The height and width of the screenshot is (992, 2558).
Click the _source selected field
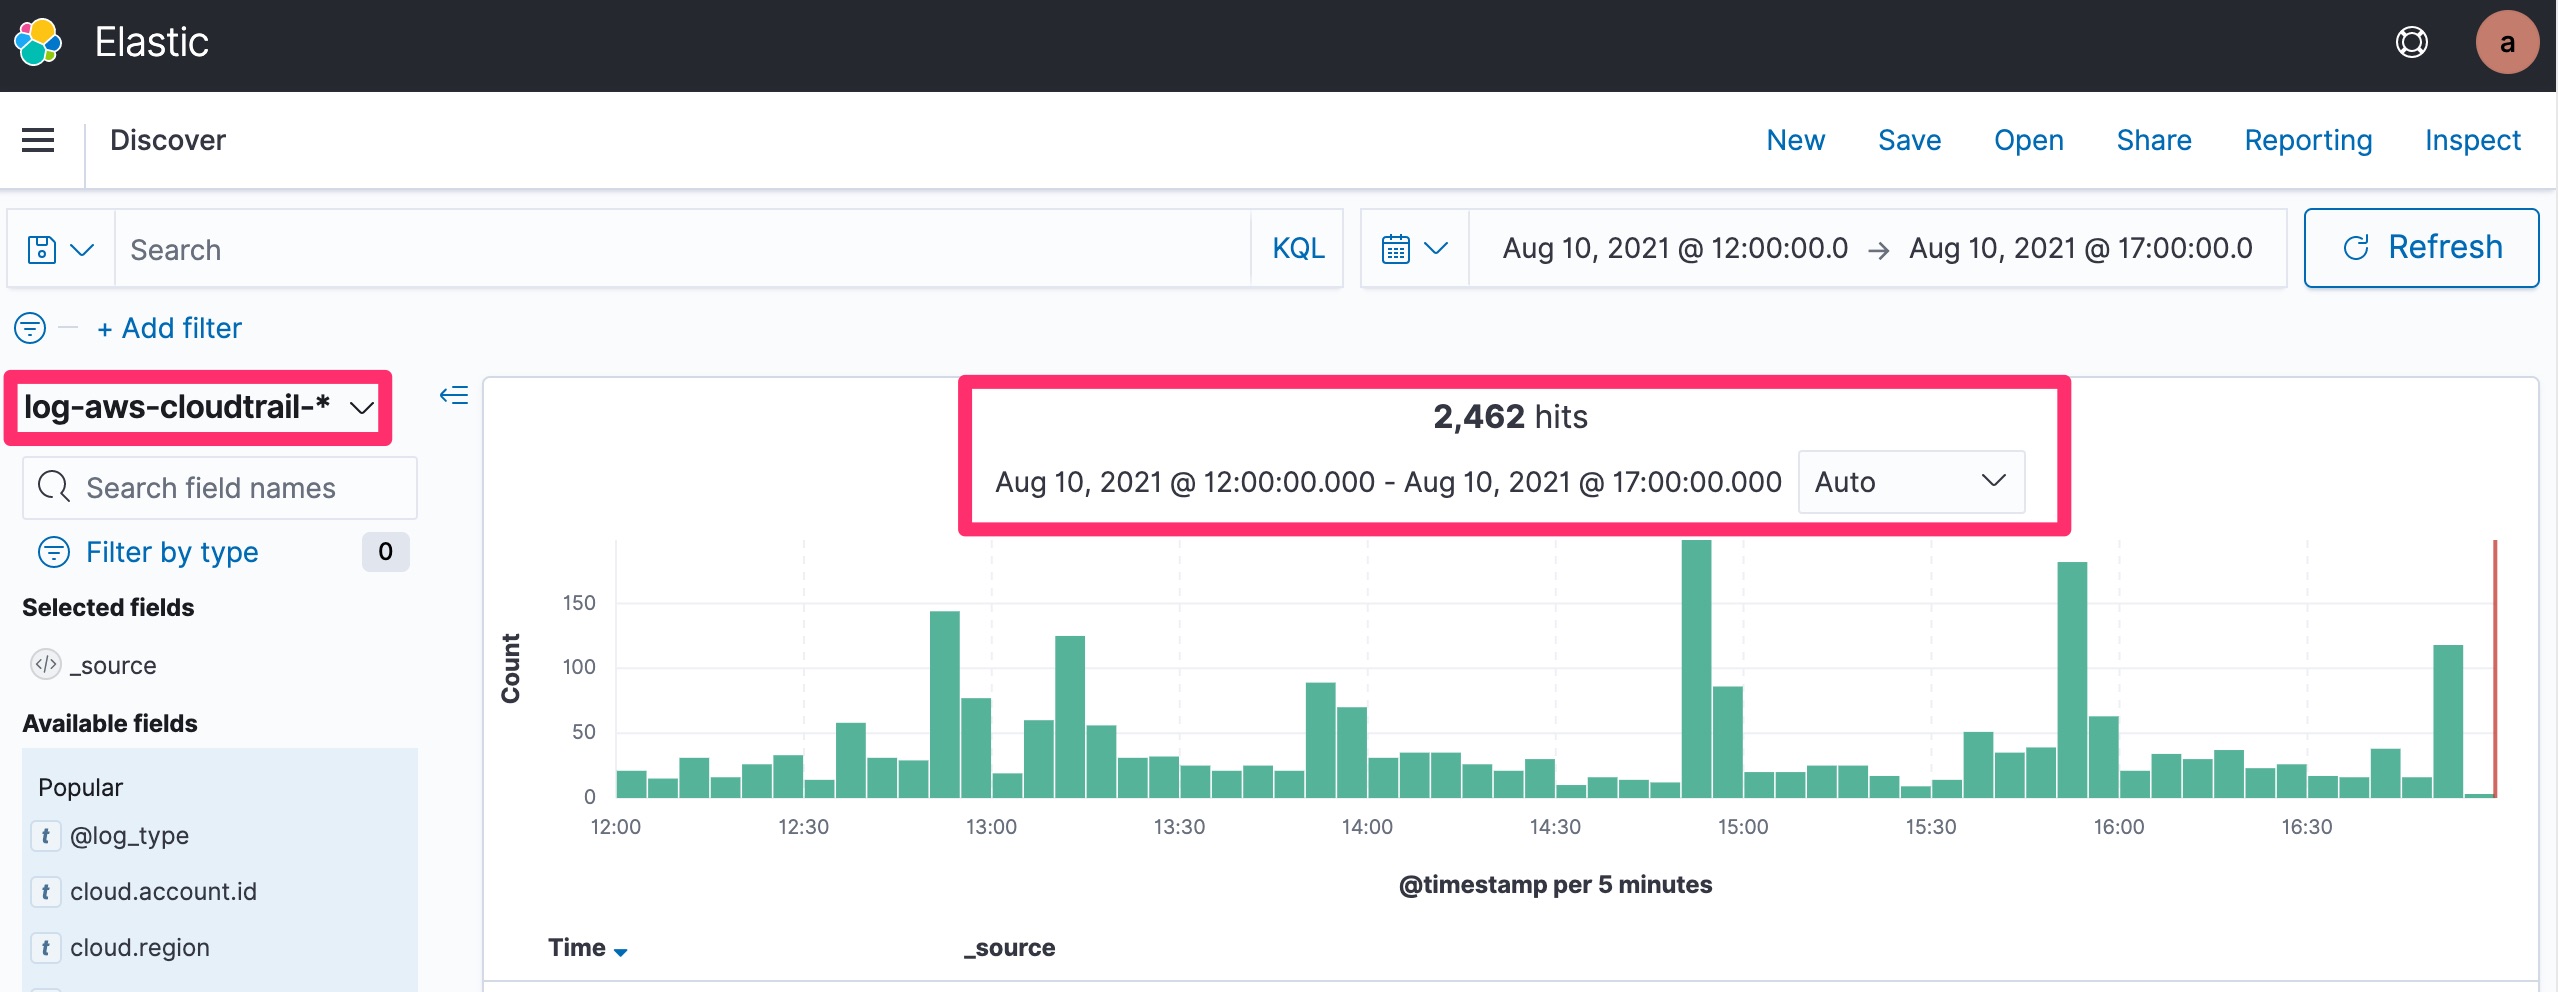(x=112, y=665)
